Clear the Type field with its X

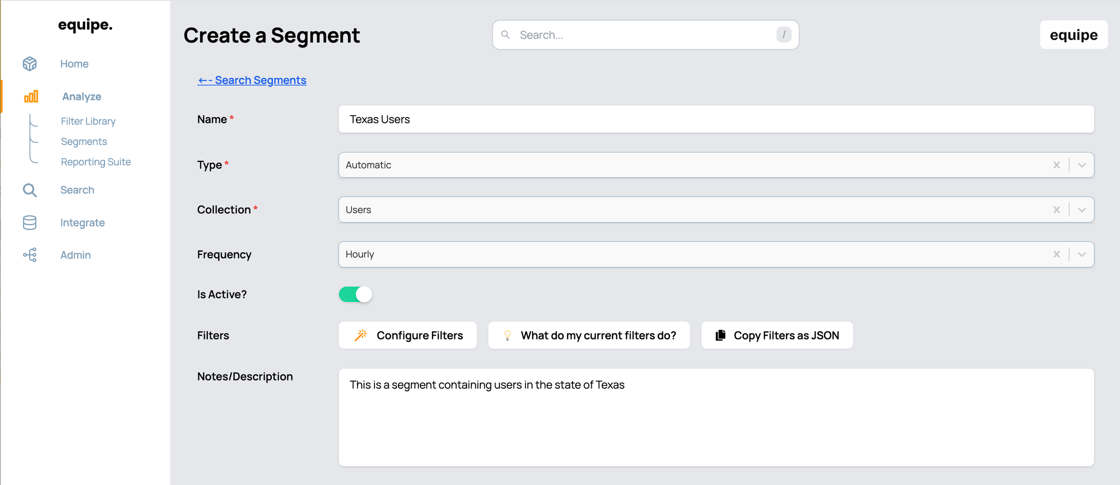1056,165
